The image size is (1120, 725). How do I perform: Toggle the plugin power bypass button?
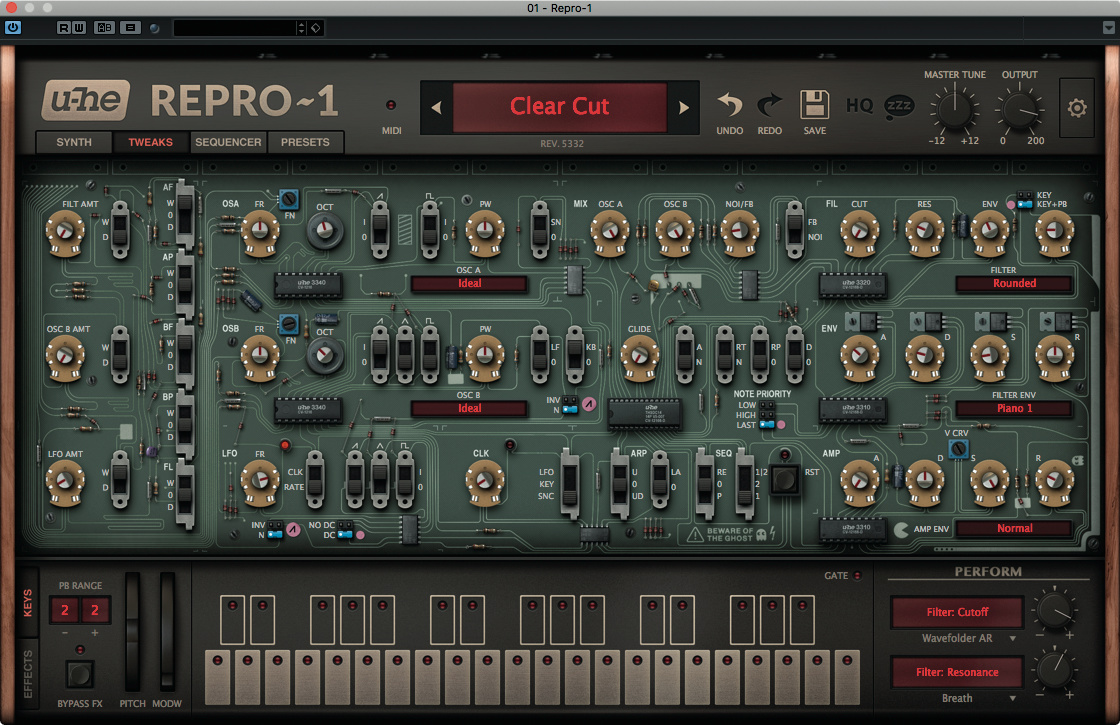(x=13, y=28)
